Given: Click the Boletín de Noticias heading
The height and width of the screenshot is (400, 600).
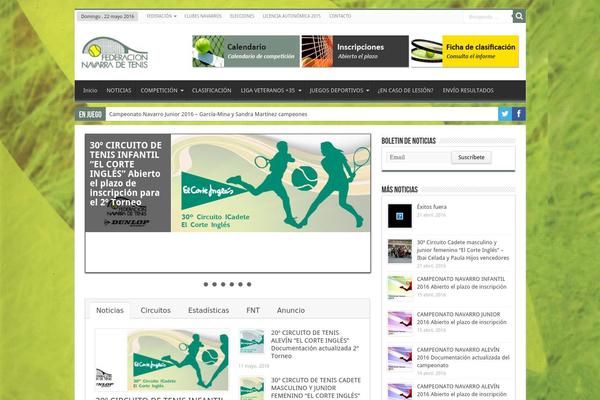Looking at the screenshot, I should click(409, 141).
